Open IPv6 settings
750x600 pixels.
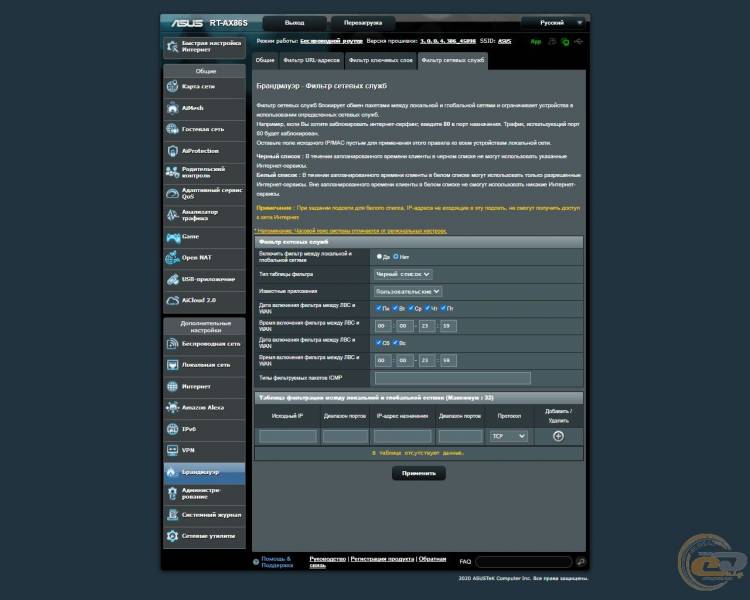pos(204,429)
